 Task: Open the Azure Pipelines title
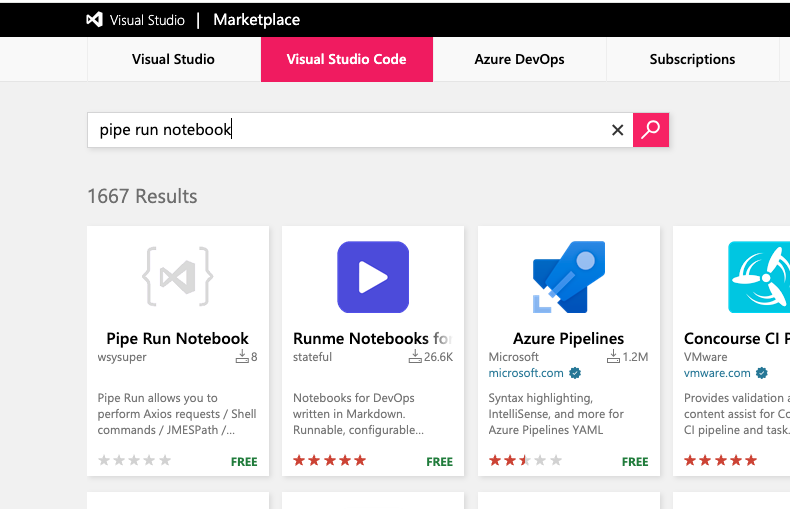tap(568, 338)
